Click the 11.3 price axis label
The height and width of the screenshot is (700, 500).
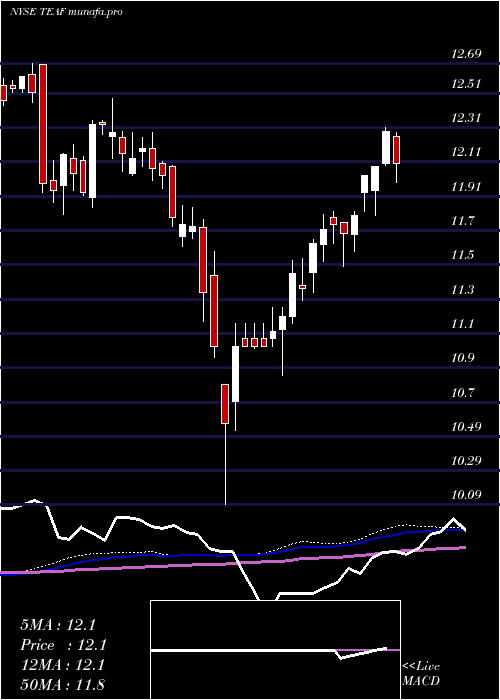point(463,290)
